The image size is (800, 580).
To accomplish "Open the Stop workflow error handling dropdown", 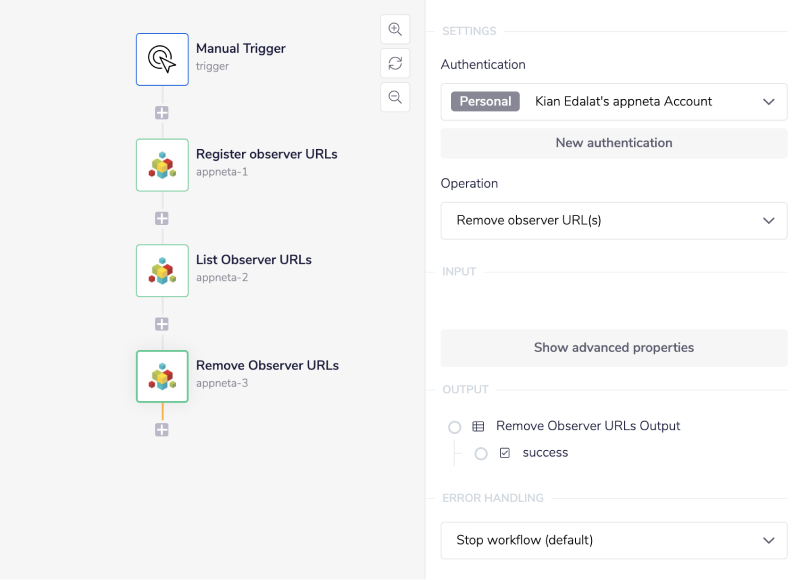I will pyautogui.click(x=613, y=539).
